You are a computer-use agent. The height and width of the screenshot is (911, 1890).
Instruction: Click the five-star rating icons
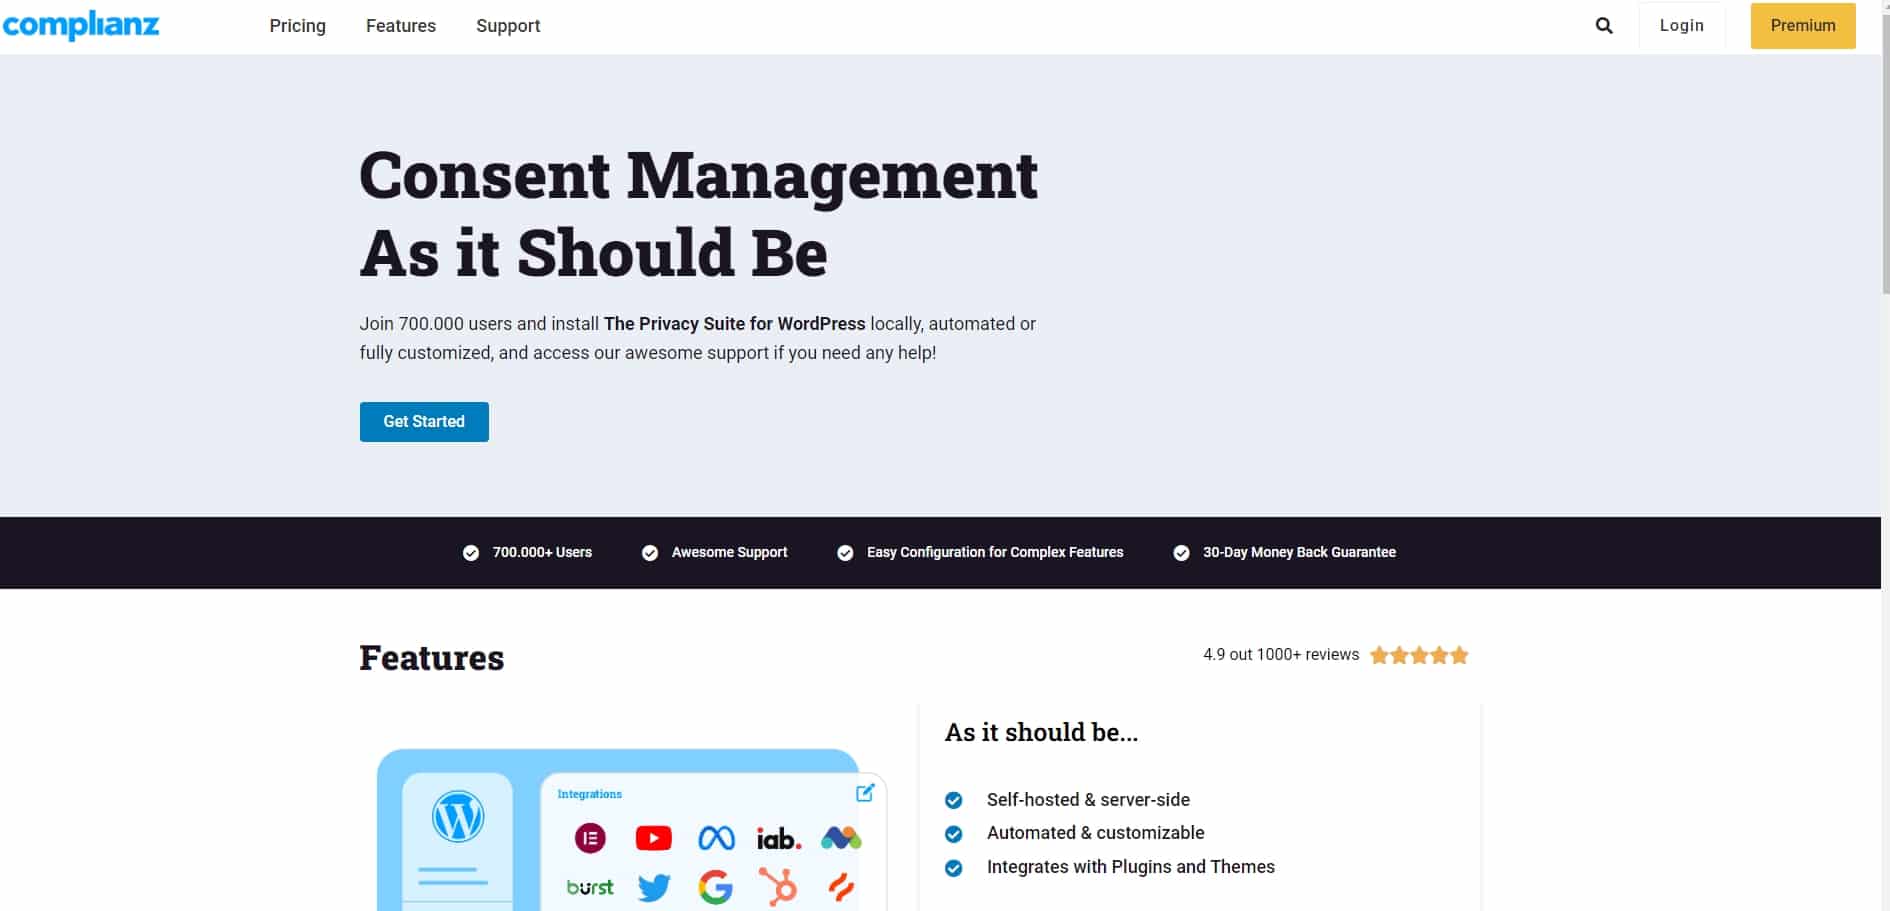[x=1419, y=655]
